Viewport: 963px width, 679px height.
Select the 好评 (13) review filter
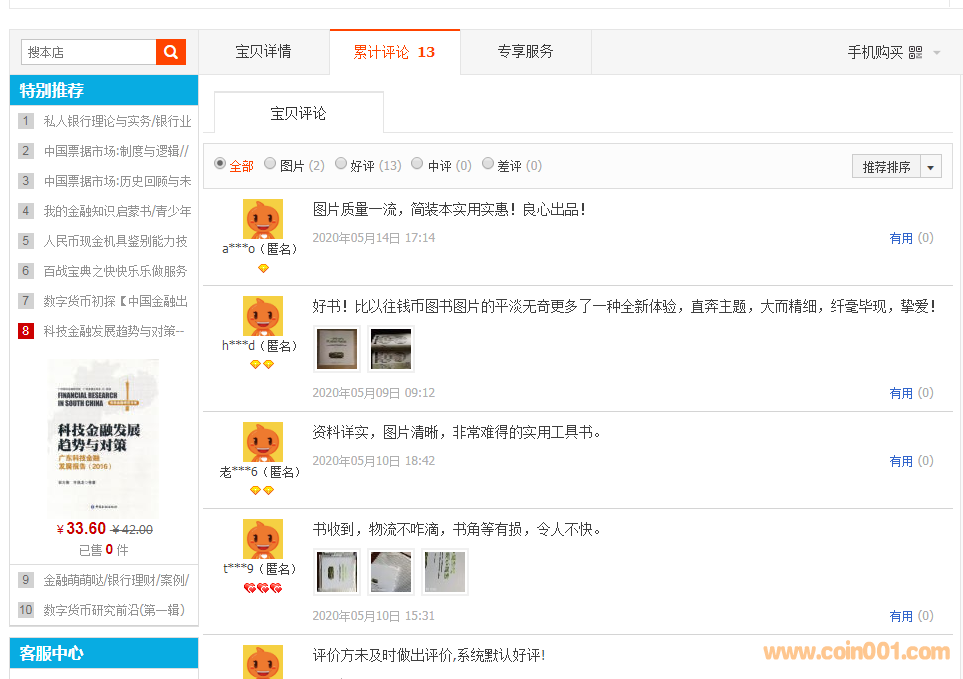[341, 164]
